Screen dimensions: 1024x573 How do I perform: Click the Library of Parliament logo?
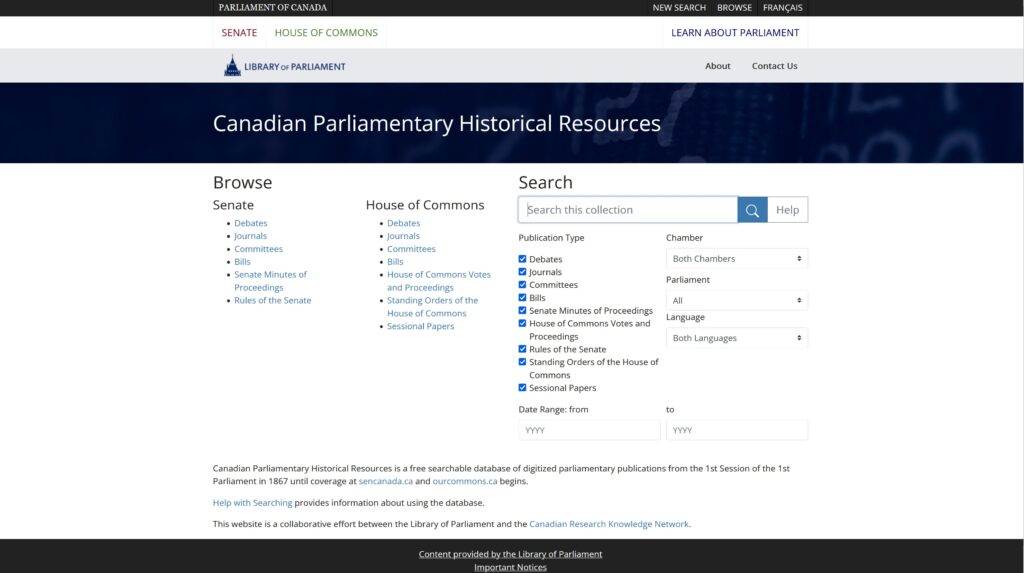point(285,66)
